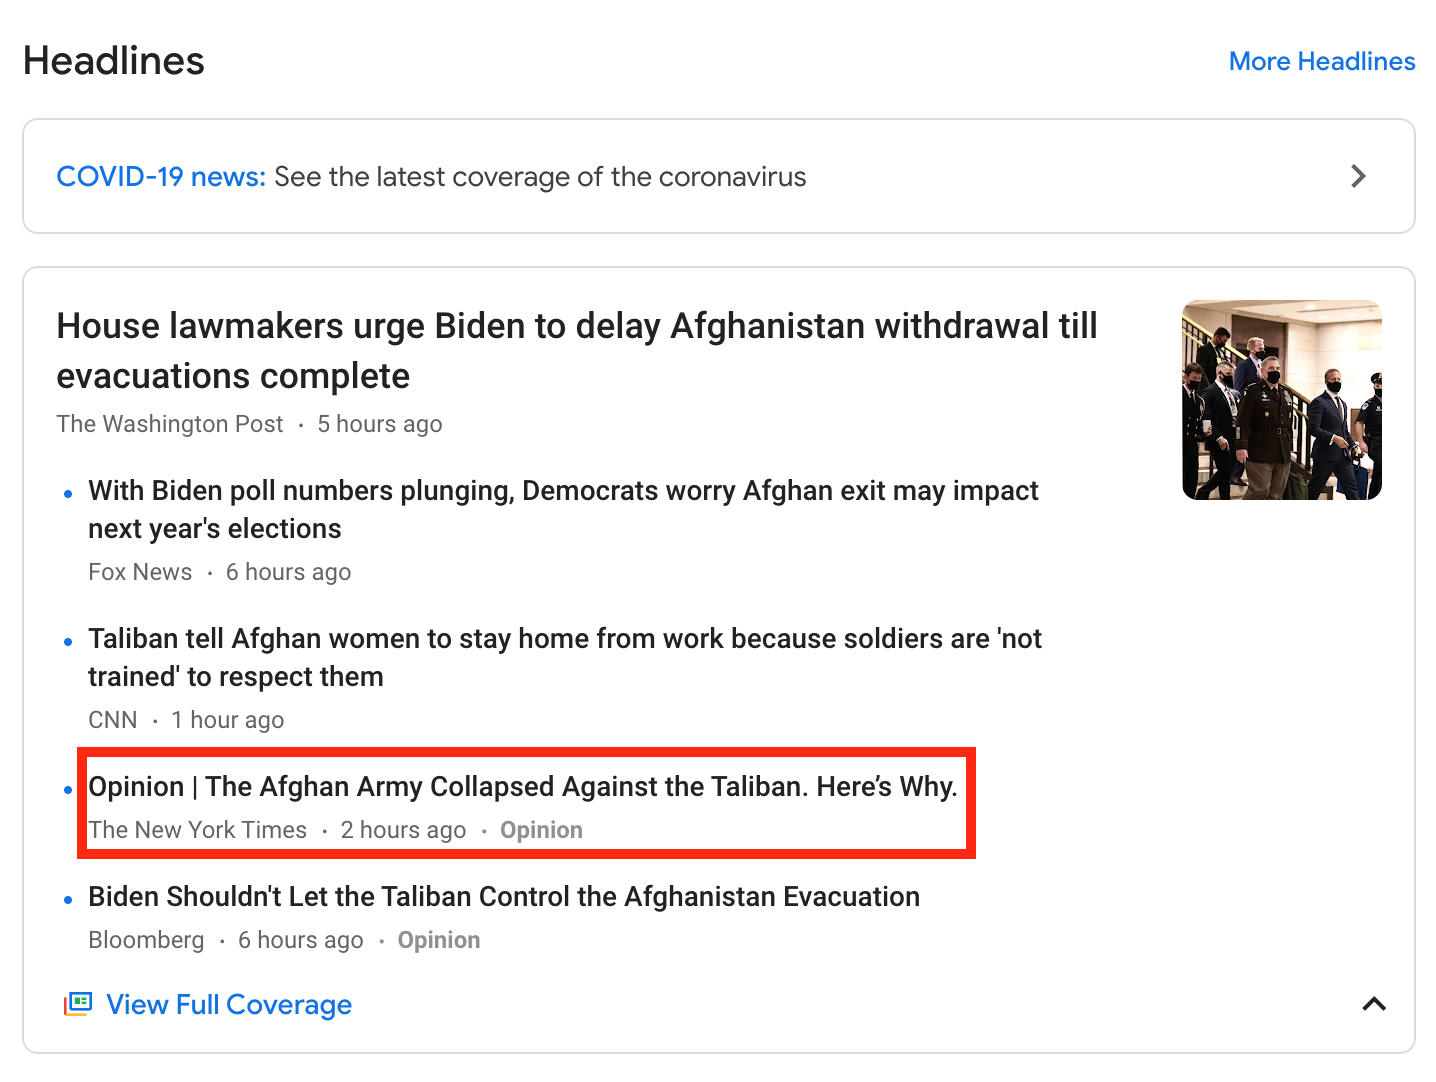Open the COVID-19 banner using the right chevron

pos(1358,176)
